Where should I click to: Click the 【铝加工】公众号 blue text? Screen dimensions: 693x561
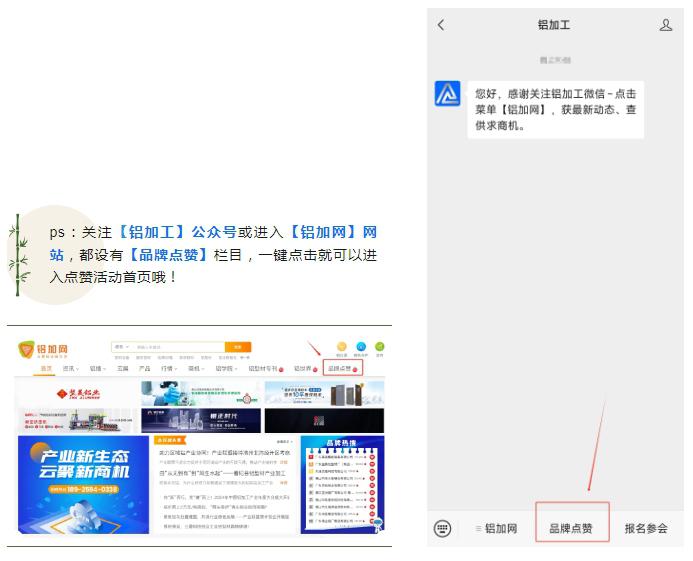click(x=177, y=232)
